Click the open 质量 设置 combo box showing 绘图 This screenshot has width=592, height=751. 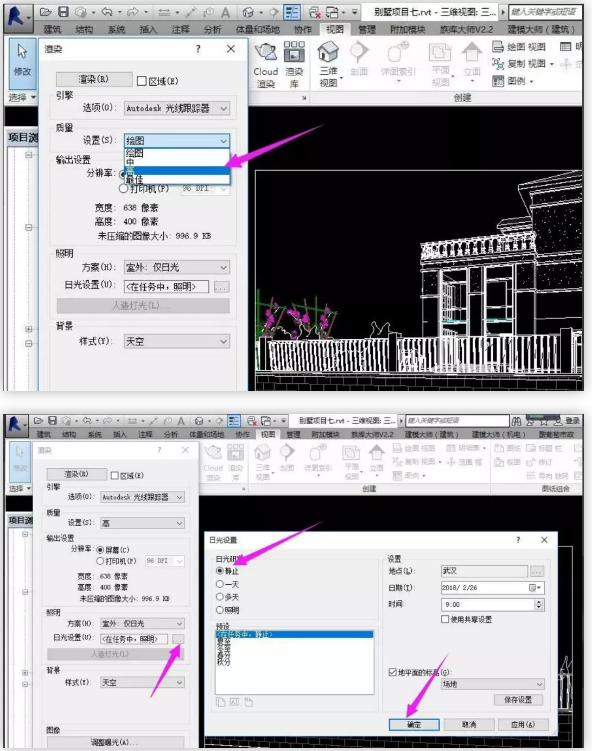pyautogui.click(x=177, y=140)
